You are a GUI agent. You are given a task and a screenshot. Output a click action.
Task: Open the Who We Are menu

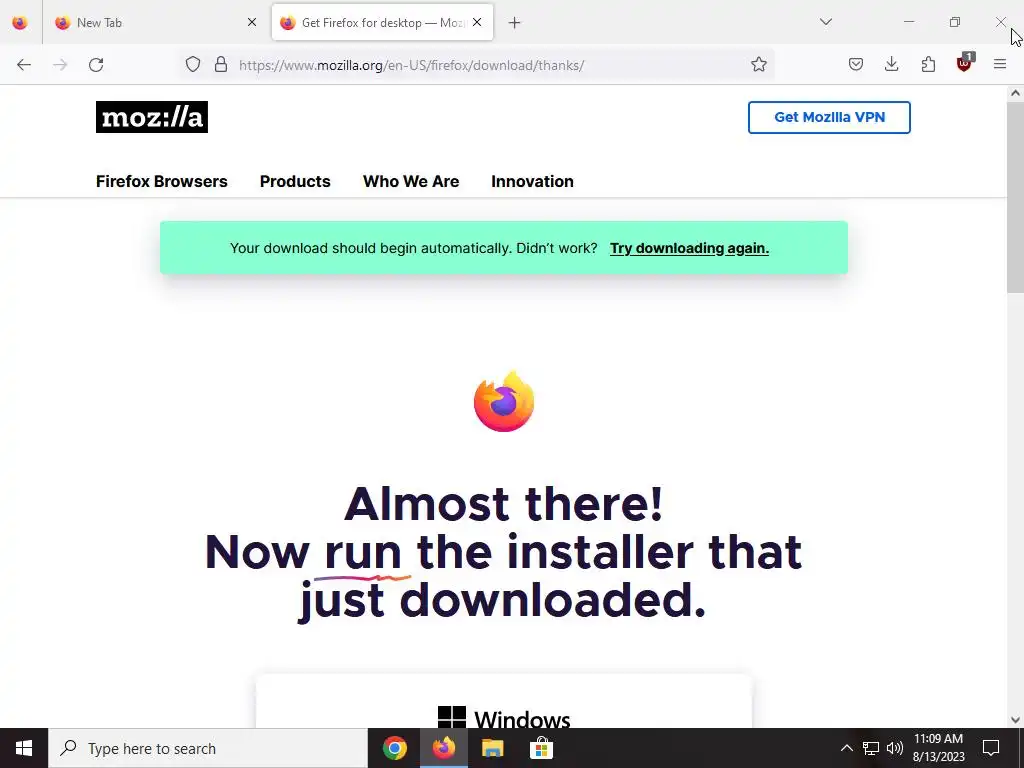(411, 182)
